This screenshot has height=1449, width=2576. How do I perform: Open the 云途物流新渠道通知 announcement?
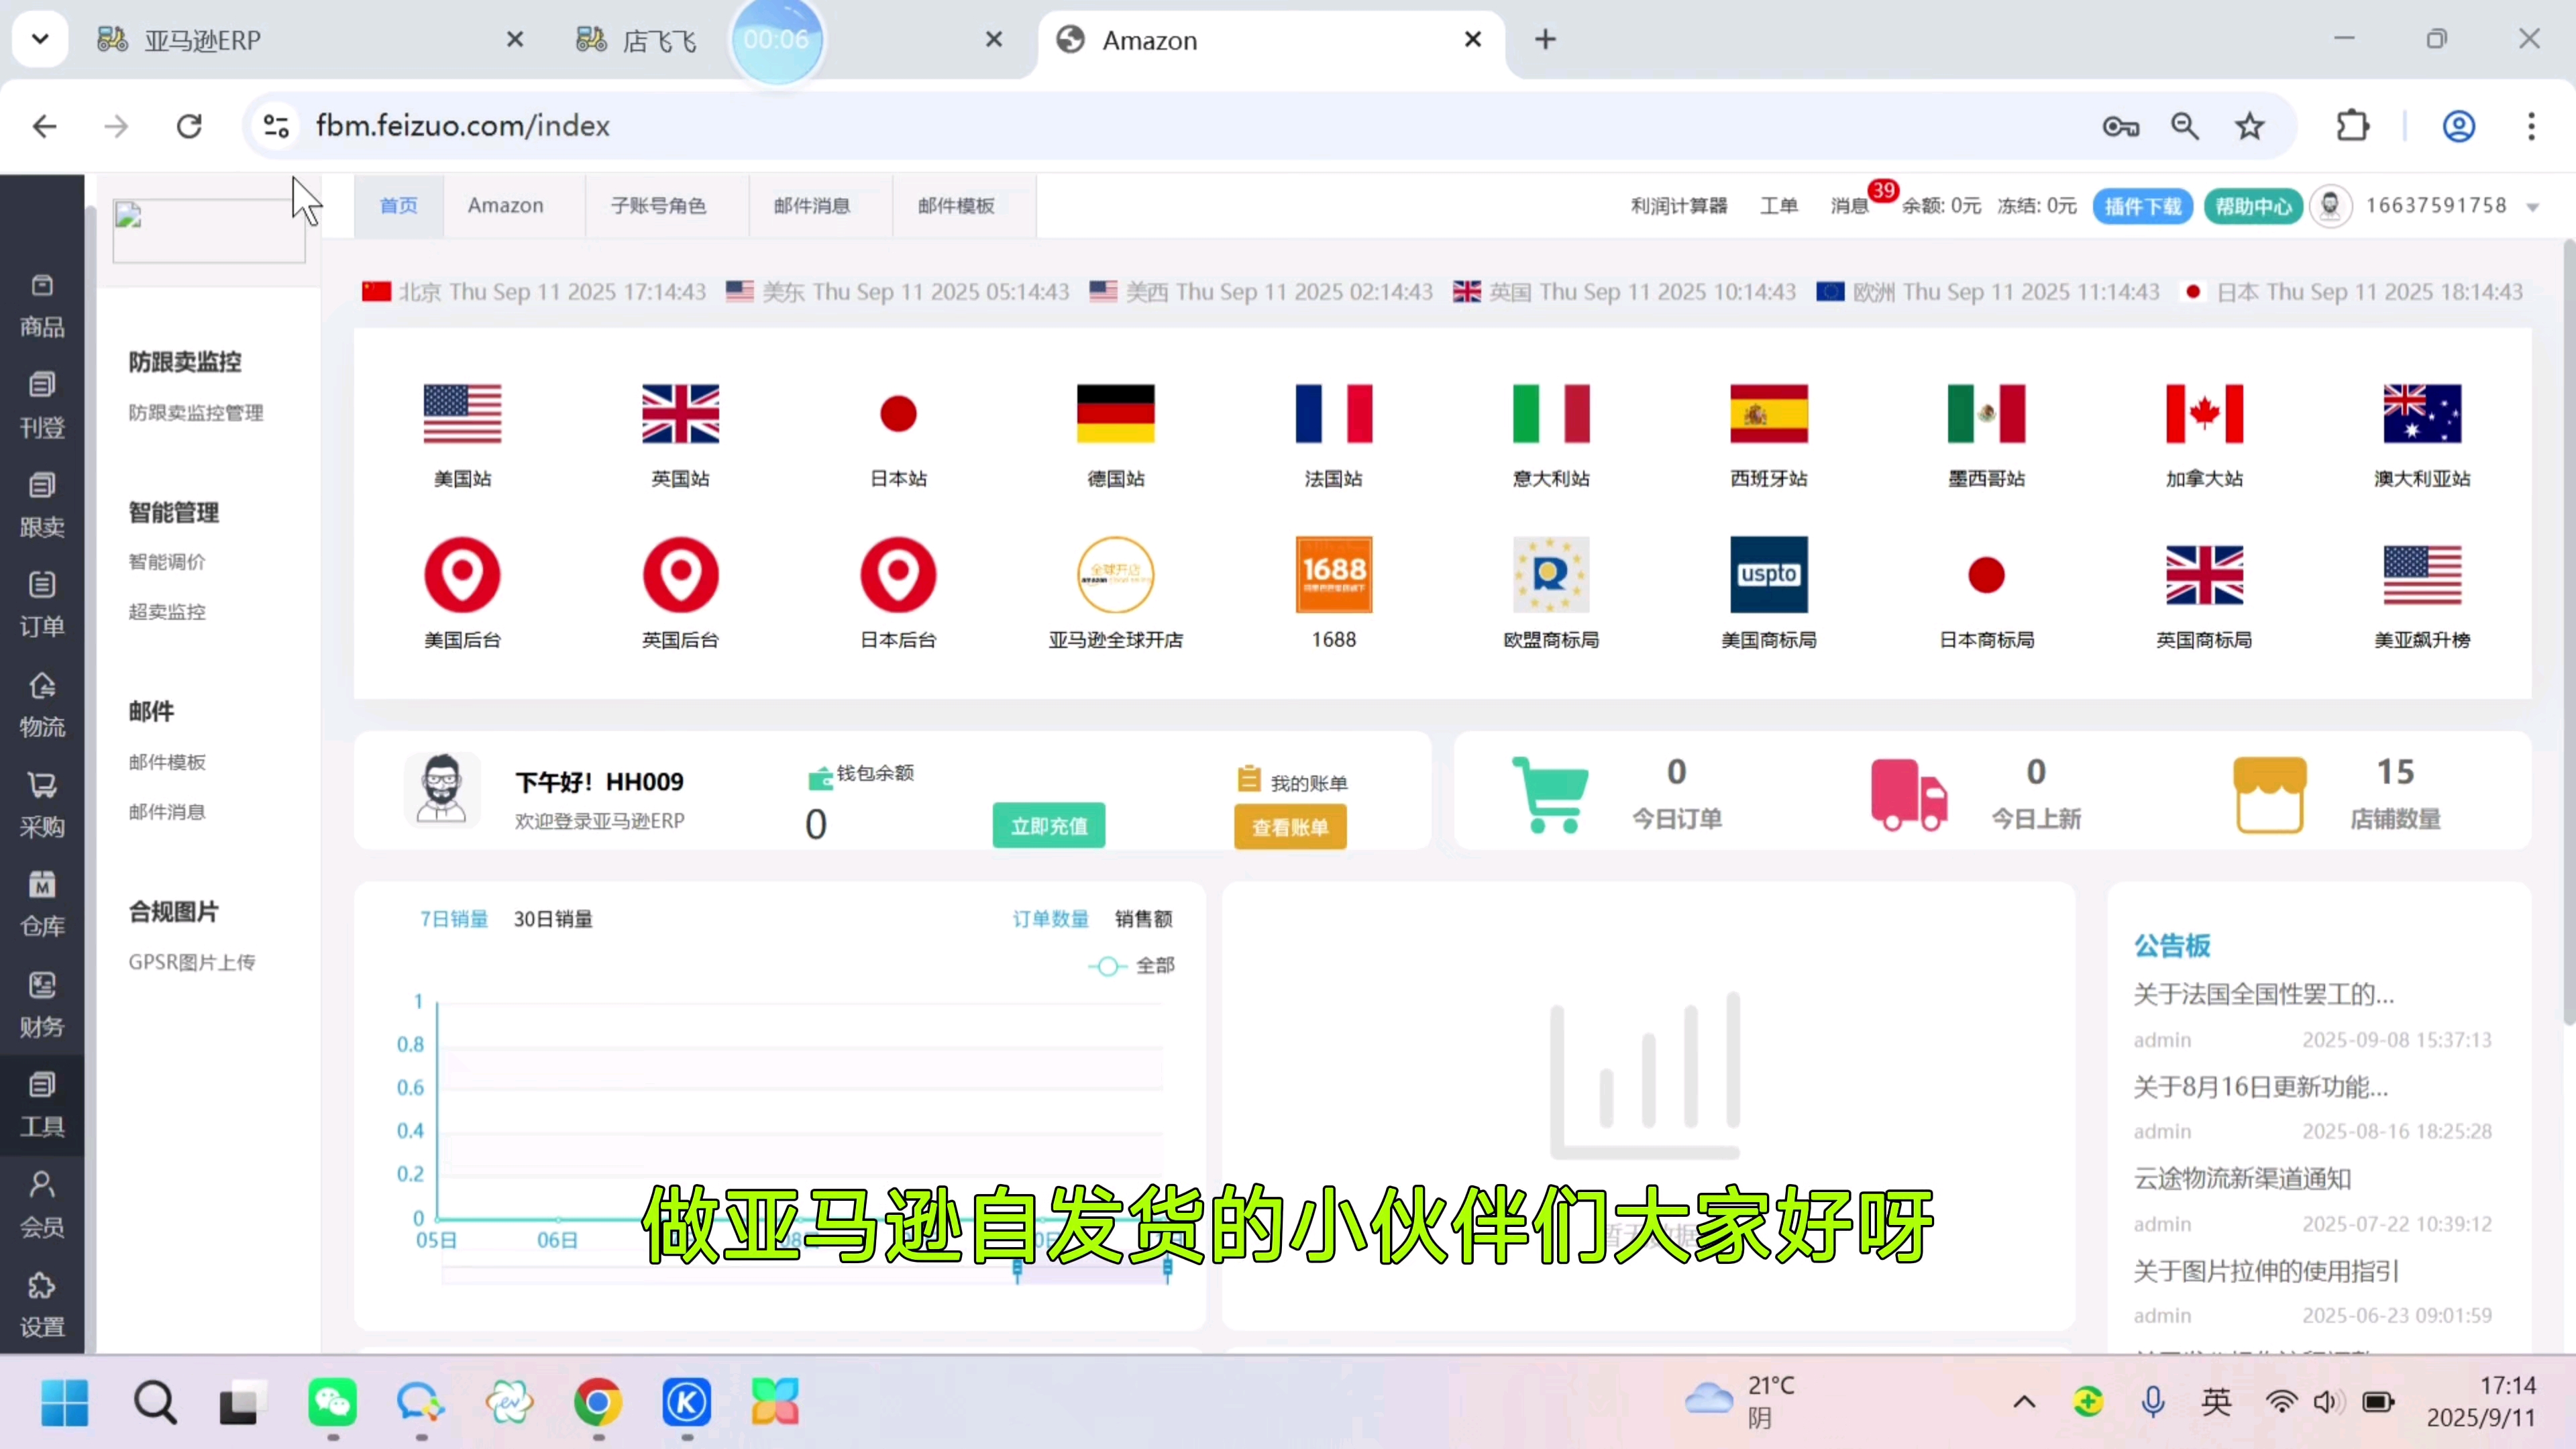tap(2242, 1179)
